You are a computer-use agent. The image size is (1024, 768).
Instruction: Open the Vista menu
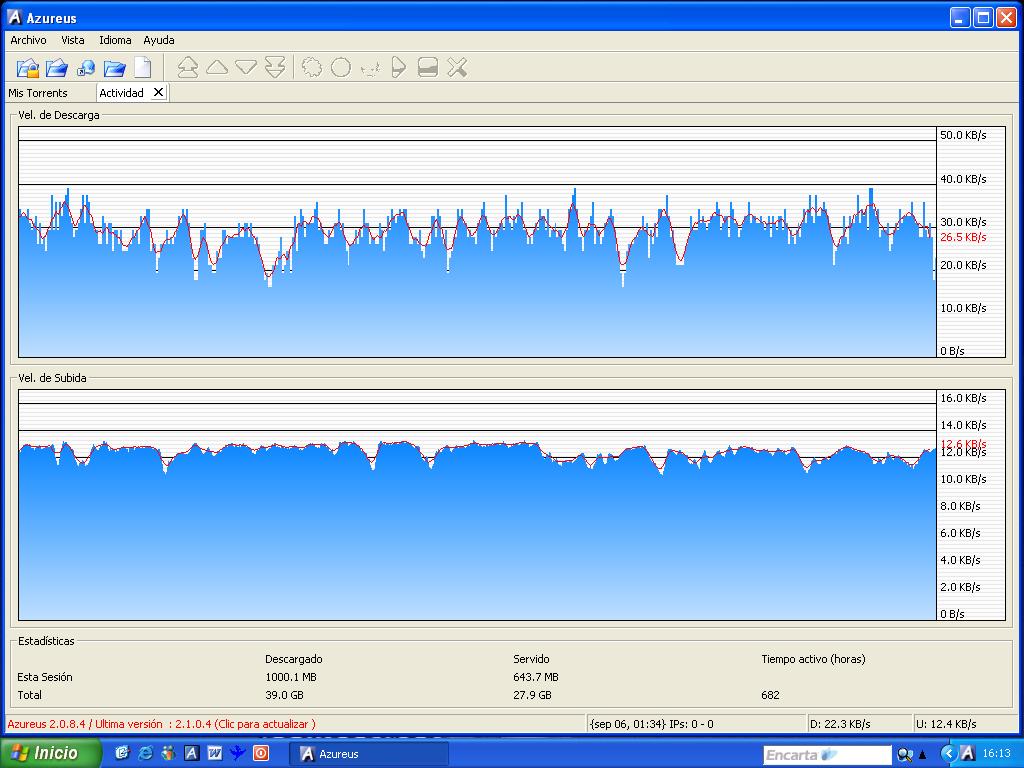pyautogui.click(x=73, y=40)
